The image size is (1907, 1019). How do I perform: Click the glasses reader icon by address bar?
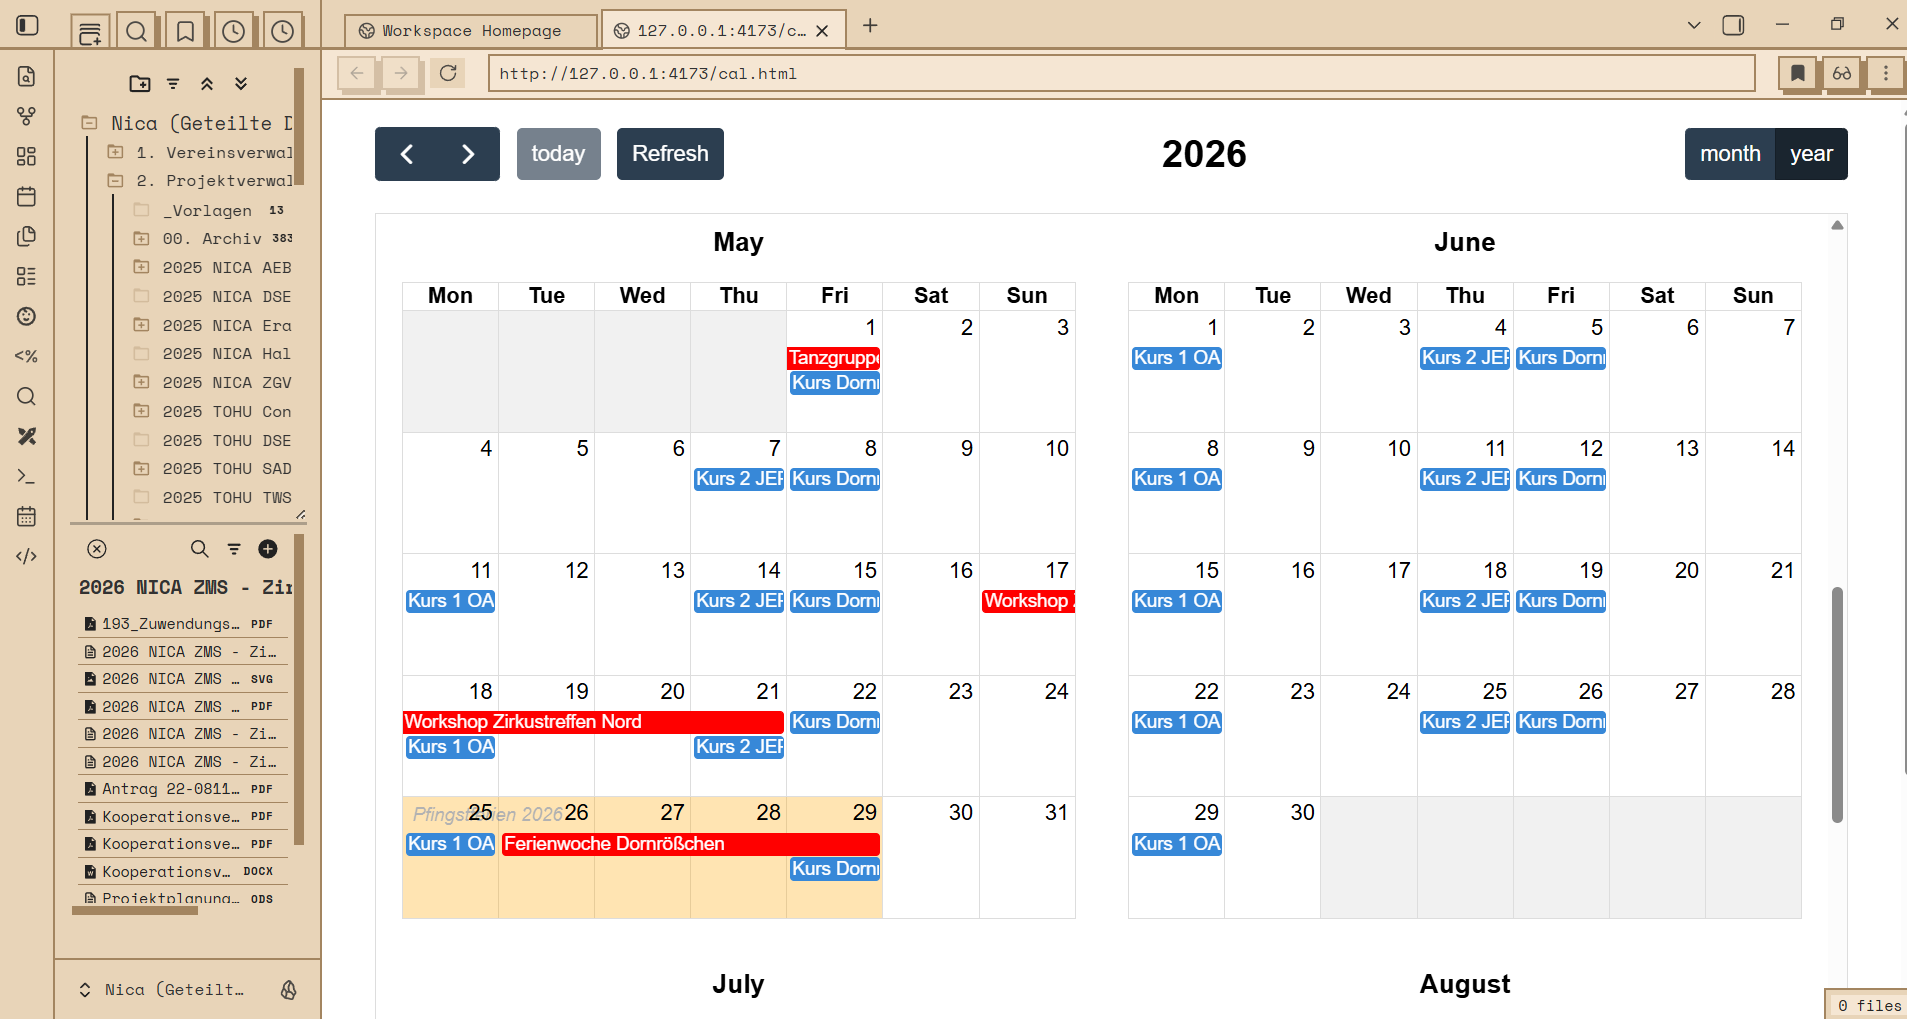pos(1841,73)
